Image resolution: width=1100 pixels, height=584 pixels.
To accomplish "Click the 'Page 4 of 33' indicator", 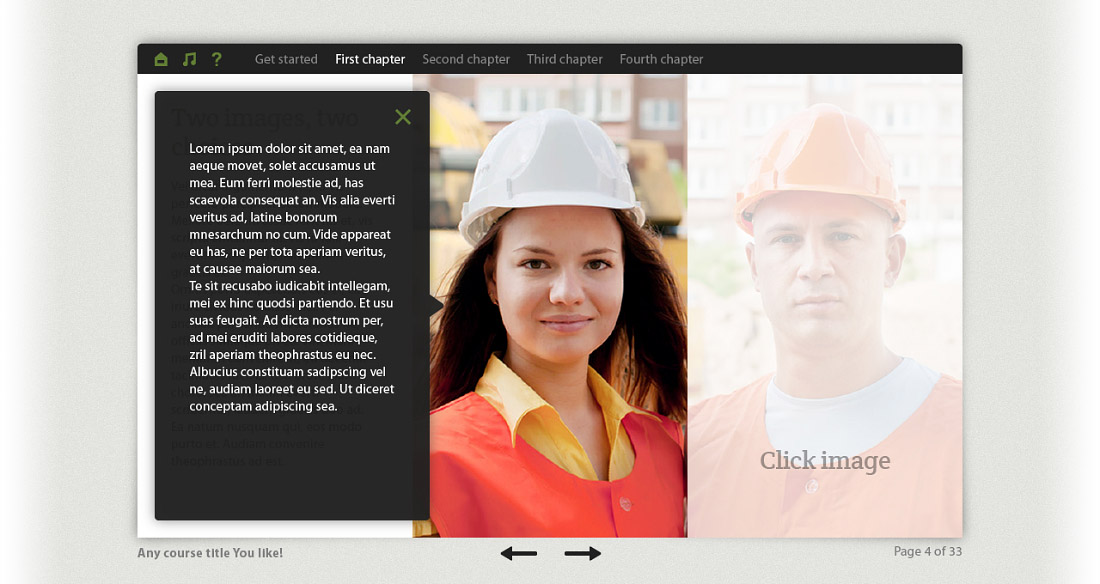I will click(927, 552).
